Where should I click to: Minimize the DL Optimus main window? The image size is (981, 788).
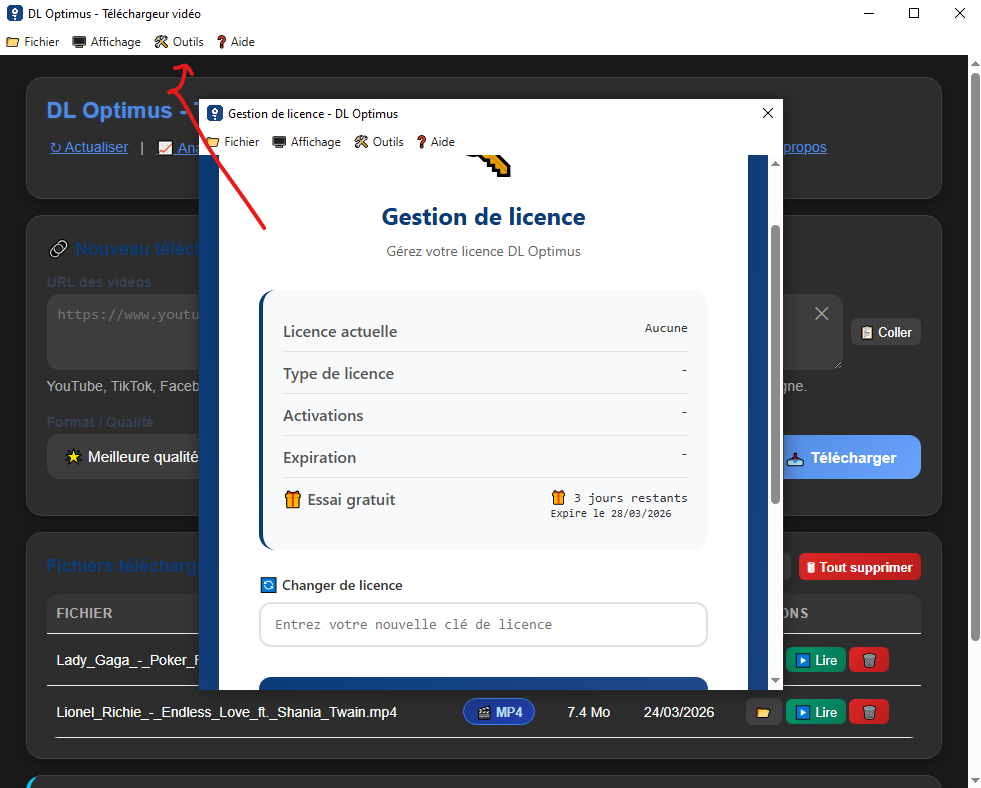[x=868, y=13]
